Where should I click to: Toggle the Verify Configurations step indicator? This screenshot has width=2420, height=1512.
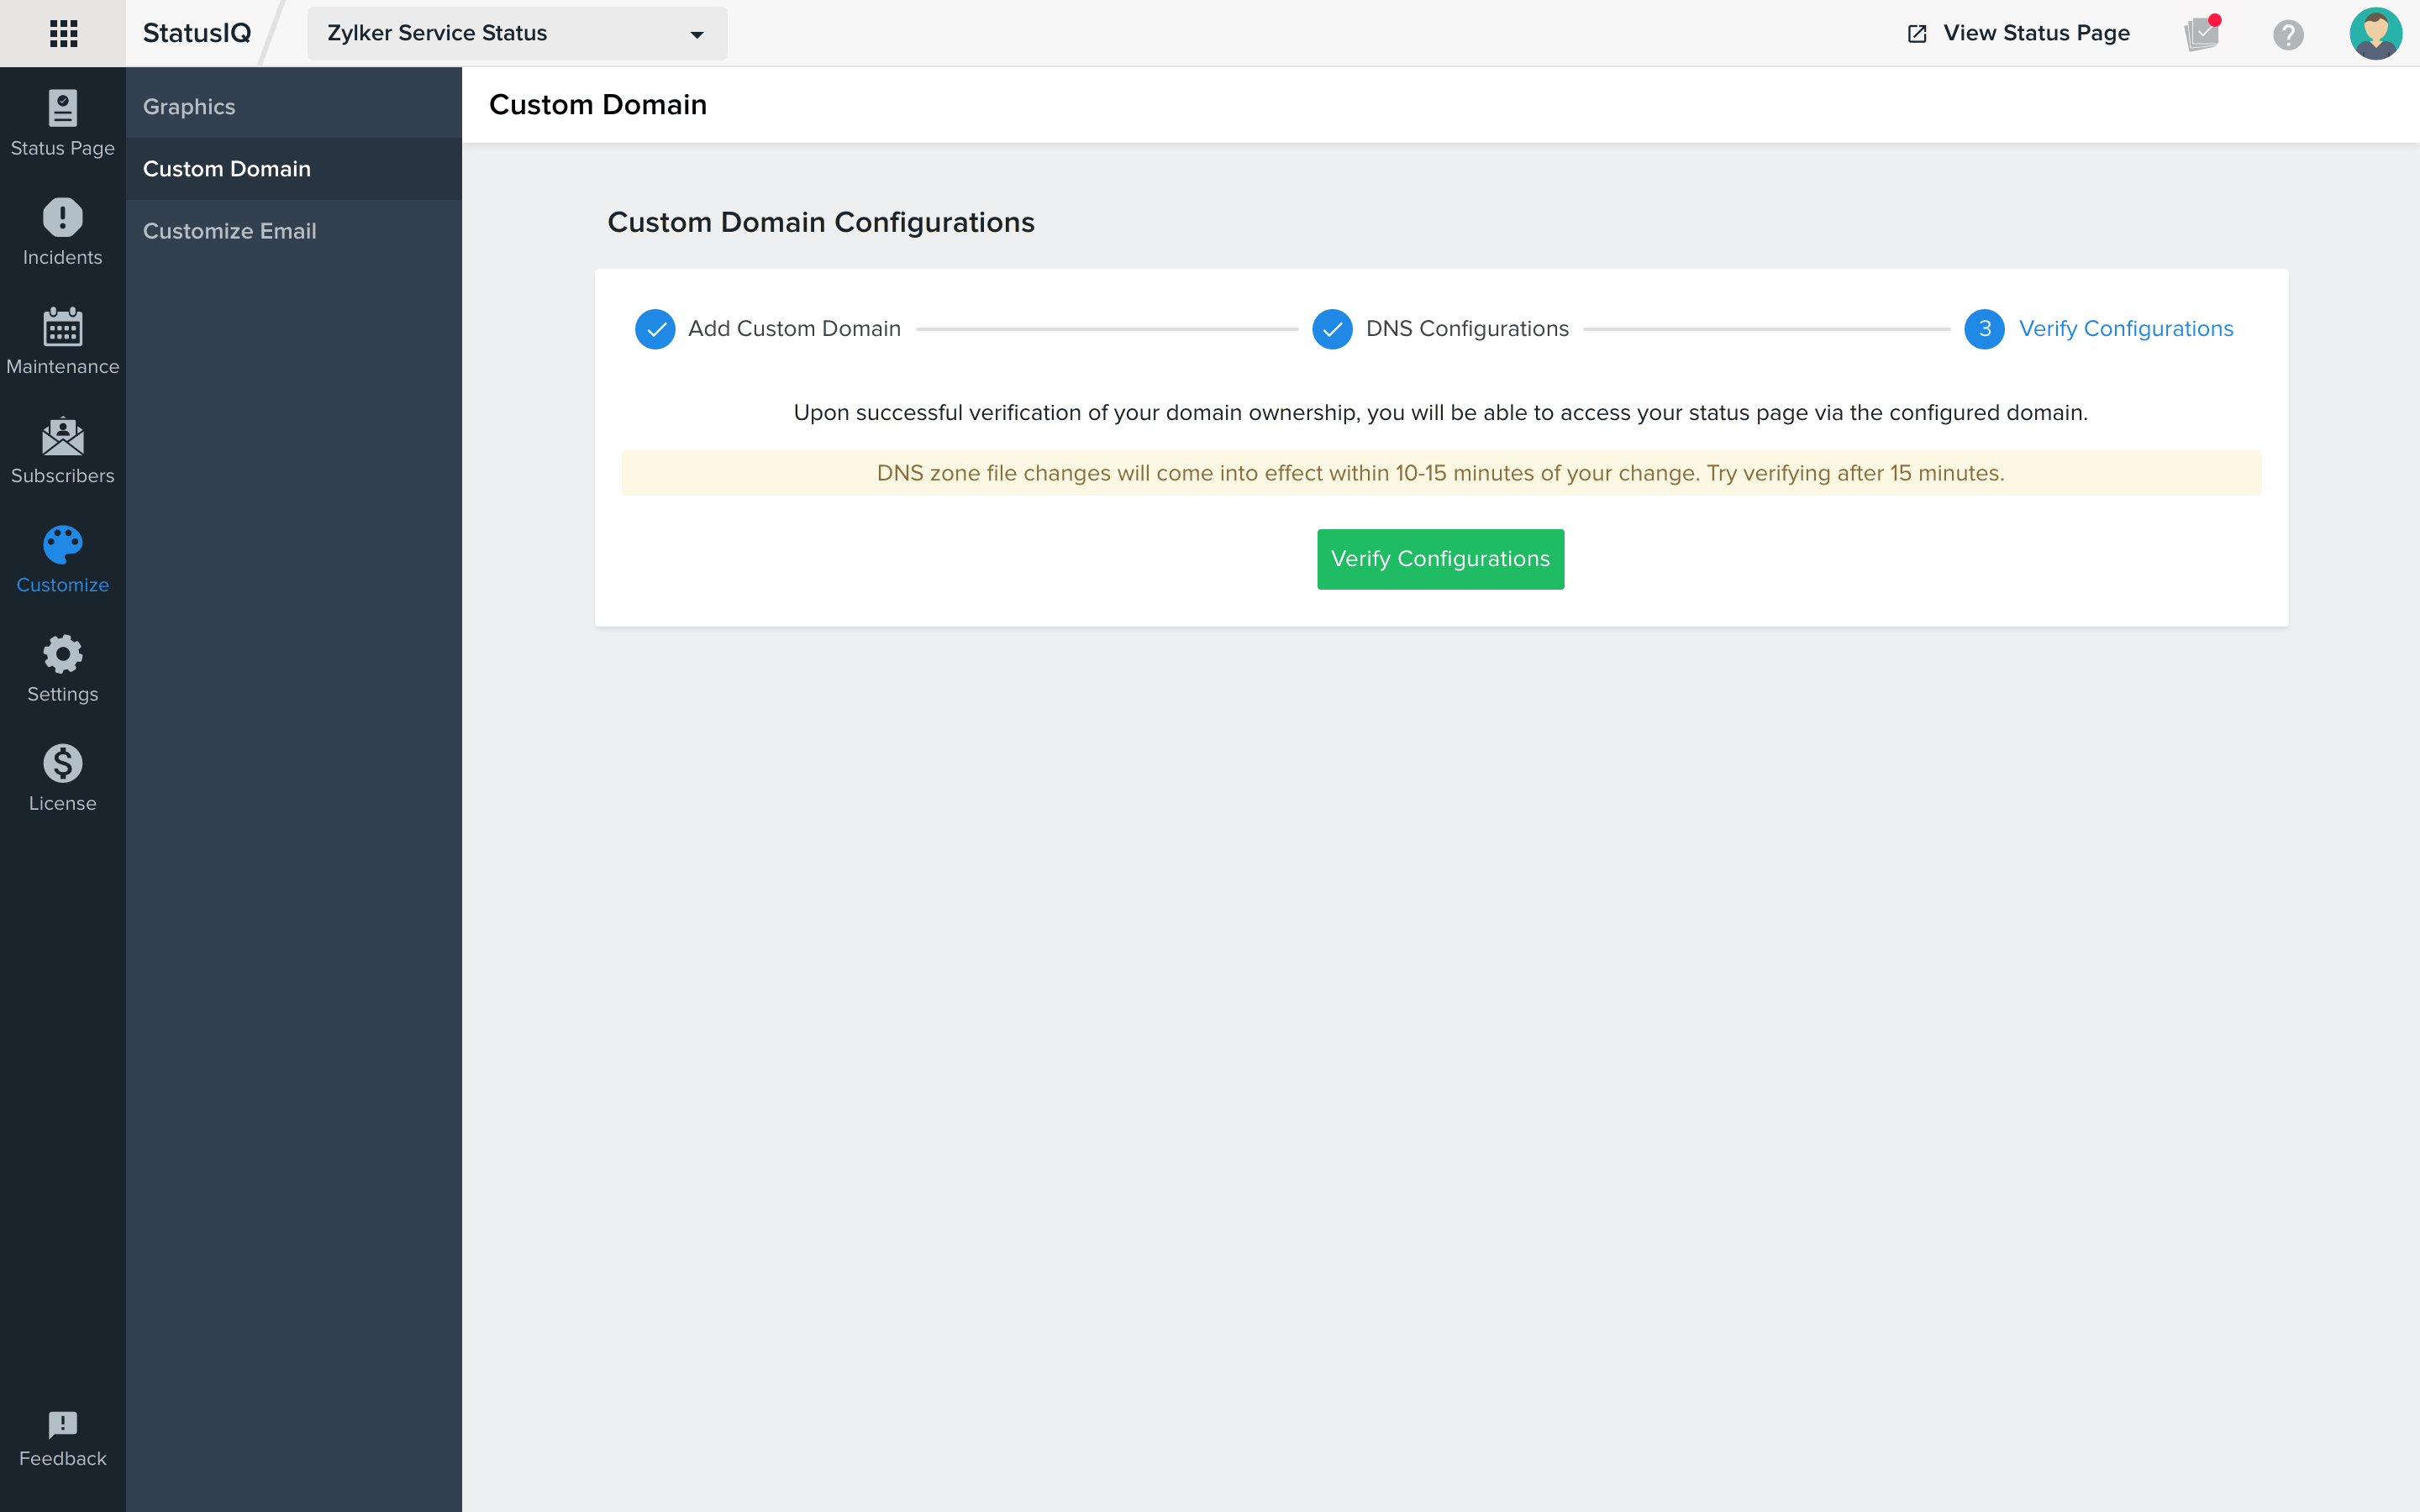click(x=1985, y=329)
